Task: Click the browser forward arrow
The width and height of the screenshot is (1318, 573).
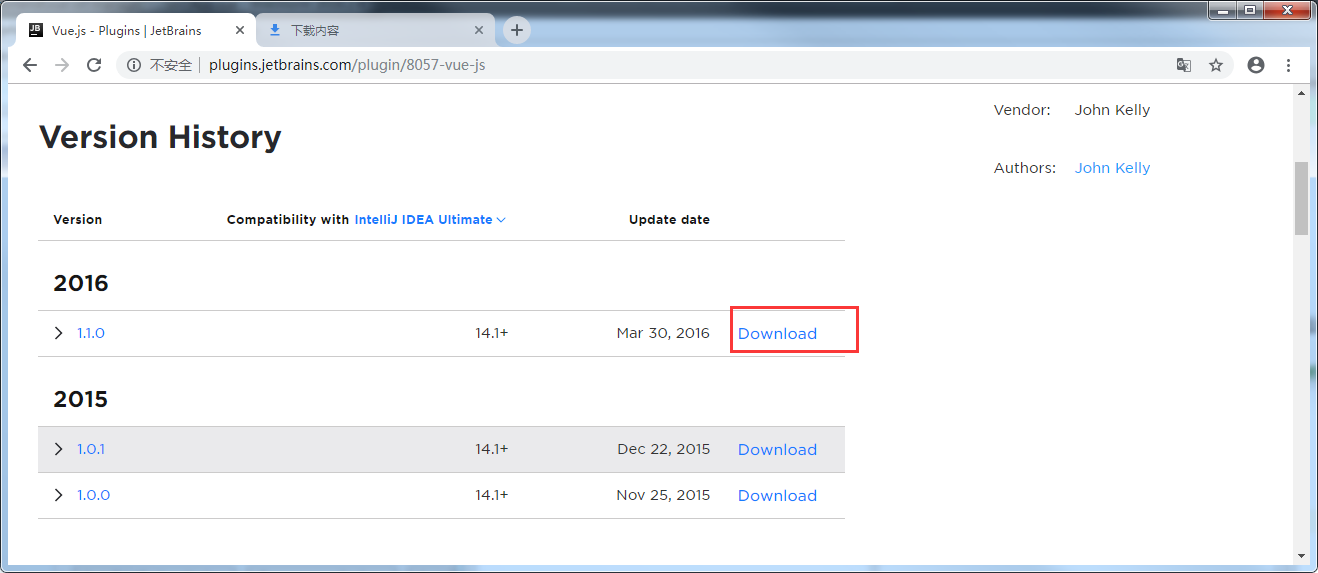Action: pyautogui.click(x=62, y=65)
